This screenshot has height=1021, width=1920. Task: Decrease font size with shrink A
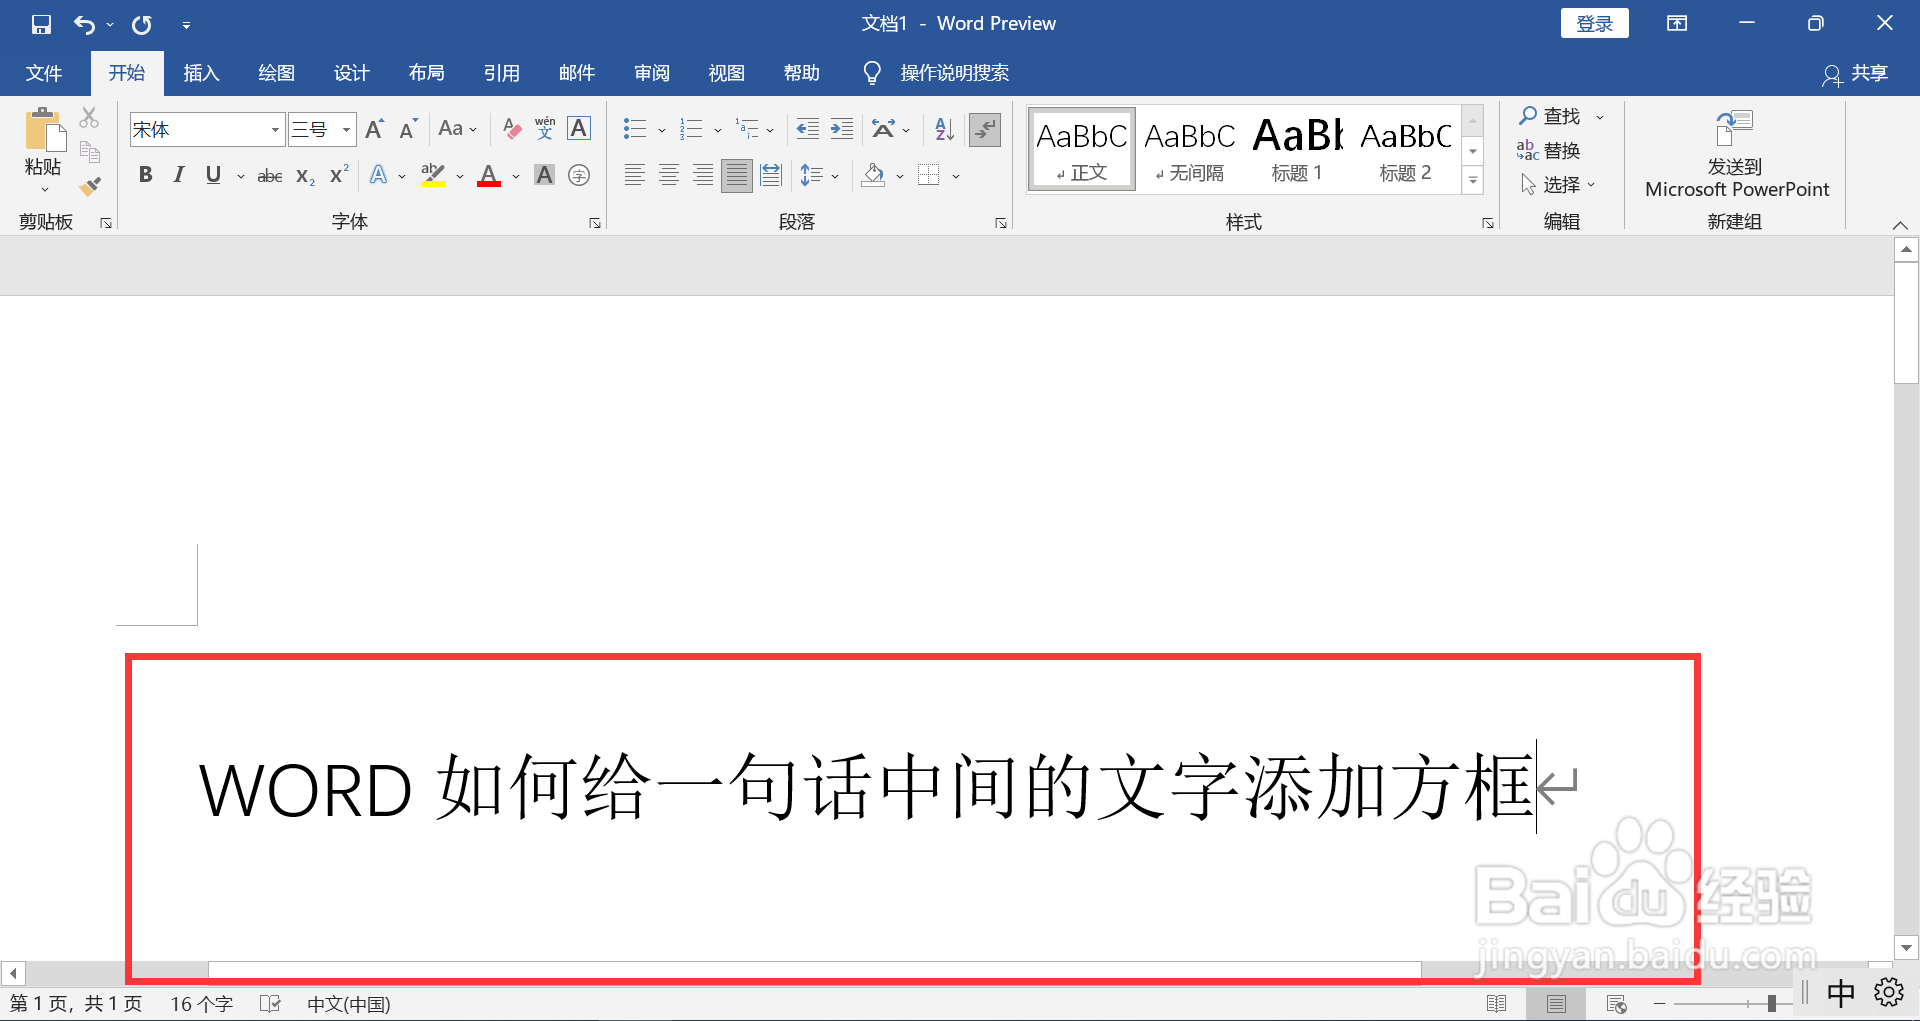point(407,129)
